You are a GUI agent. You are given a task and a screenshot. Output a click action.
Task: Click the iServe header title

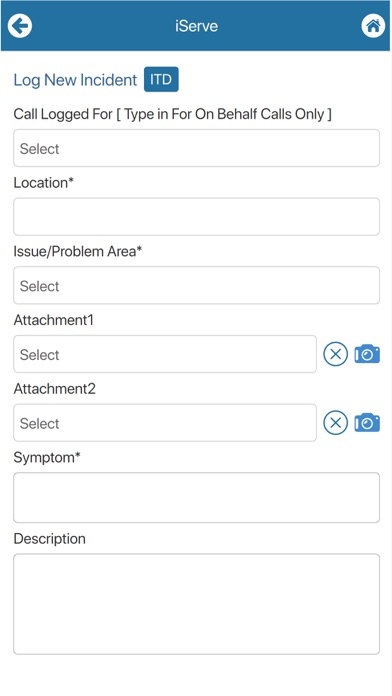coord(196,26)
